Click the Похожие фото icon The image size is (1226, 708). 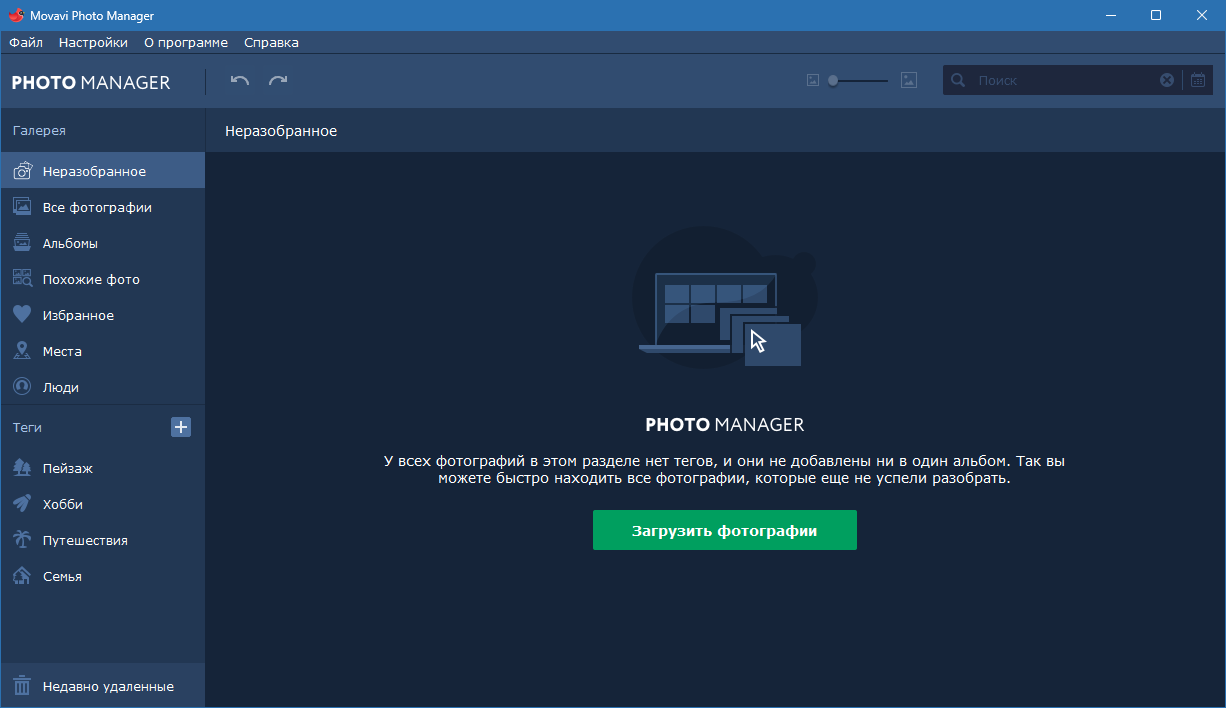click(x=22, y=279)
